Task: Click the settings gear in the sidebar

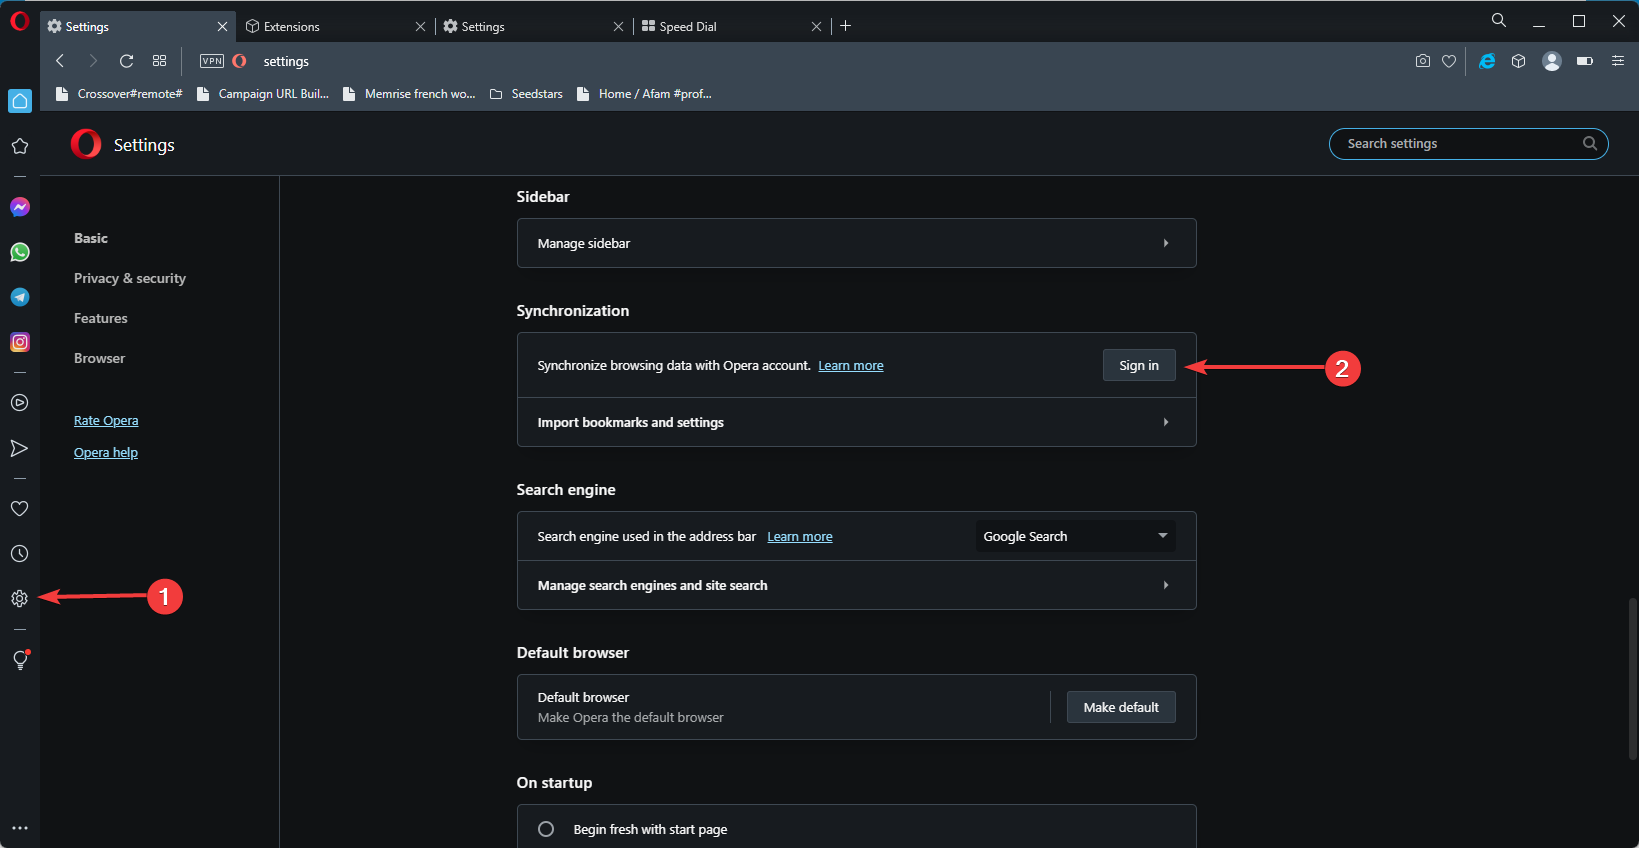Action: click(x=19, y=598)
